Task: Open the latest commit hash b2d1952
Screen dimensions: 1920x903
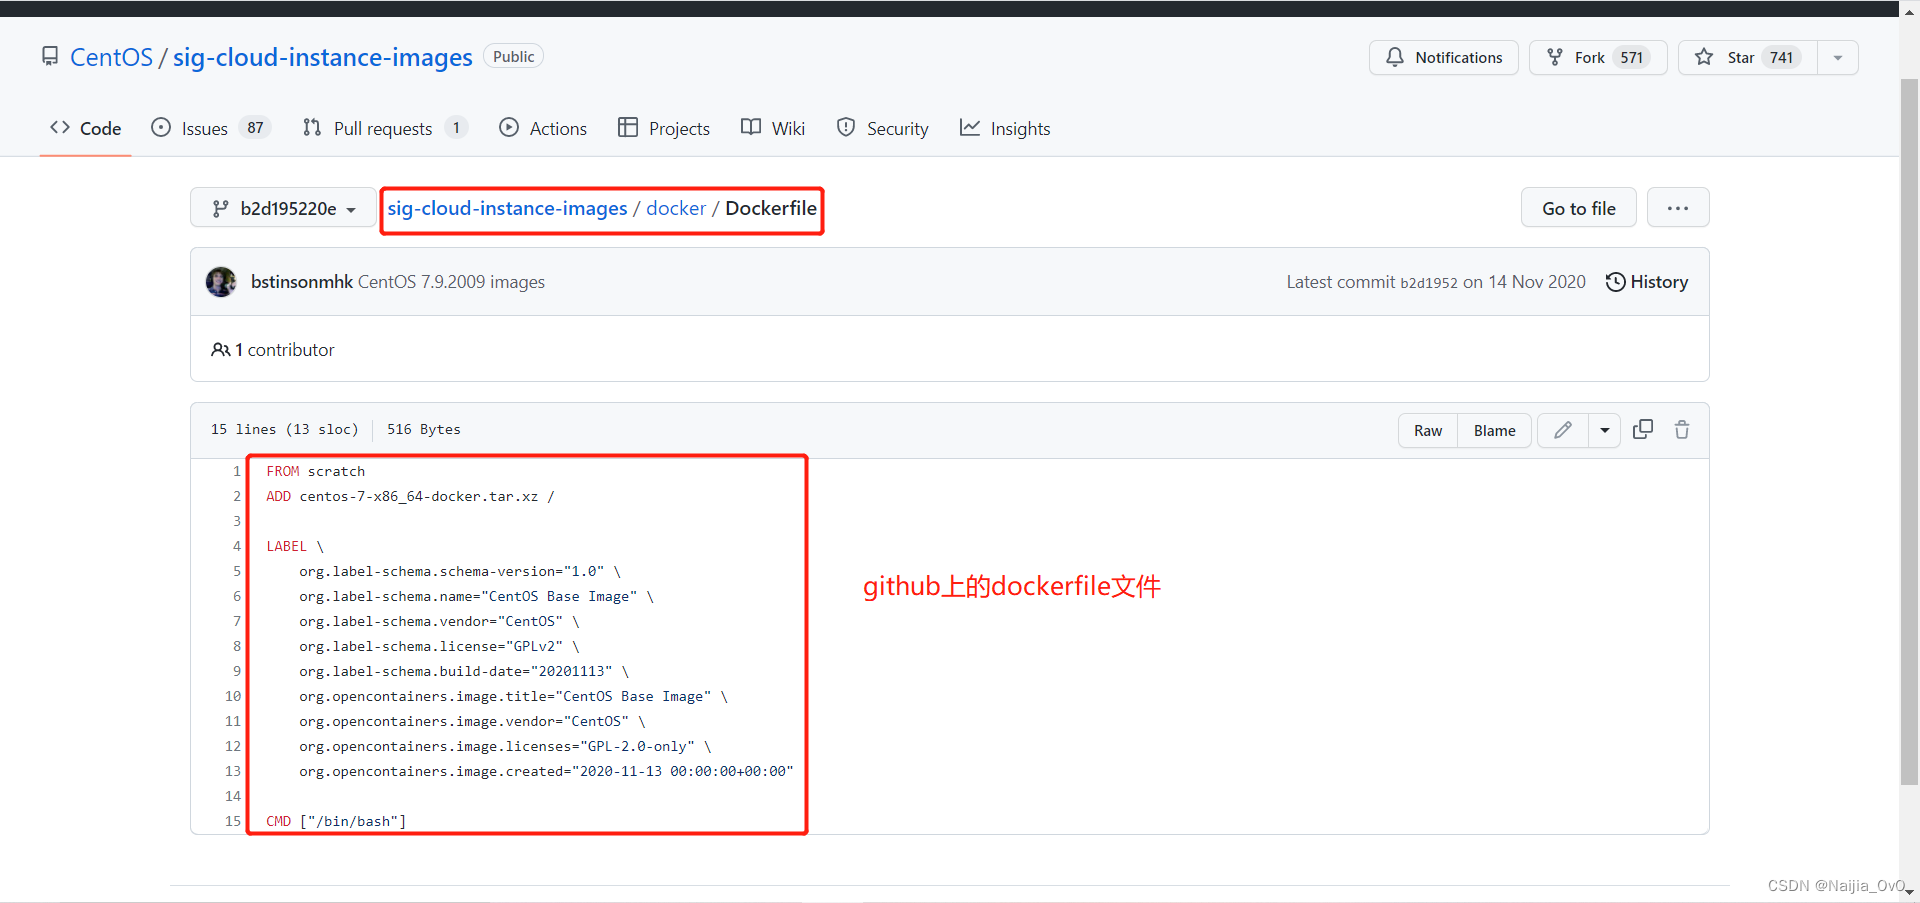Action: pyautogui.click(x=1428, y=283)
